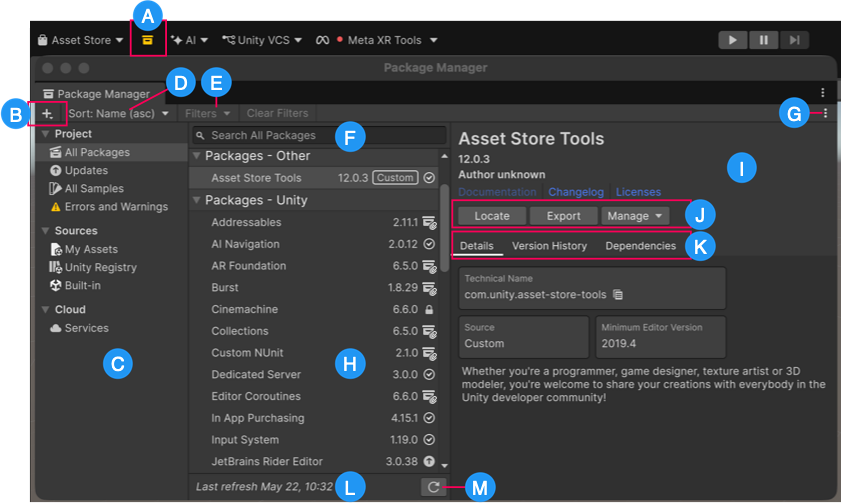Open the Filters dropdown
Viewport: 841px width, 503px height.
click(208, 114)
